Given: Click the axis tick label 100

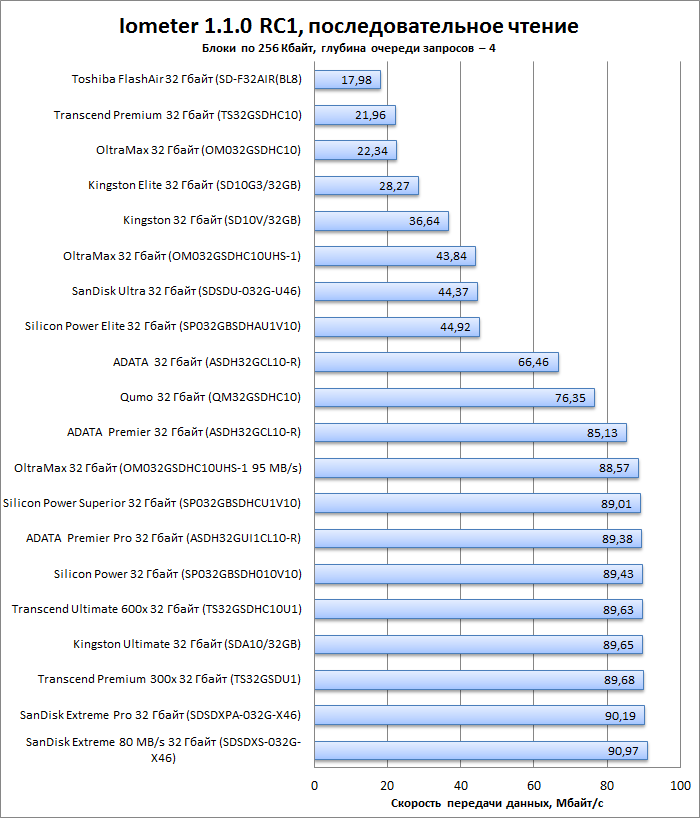Looking at the screenshot, I should point(680,786).
